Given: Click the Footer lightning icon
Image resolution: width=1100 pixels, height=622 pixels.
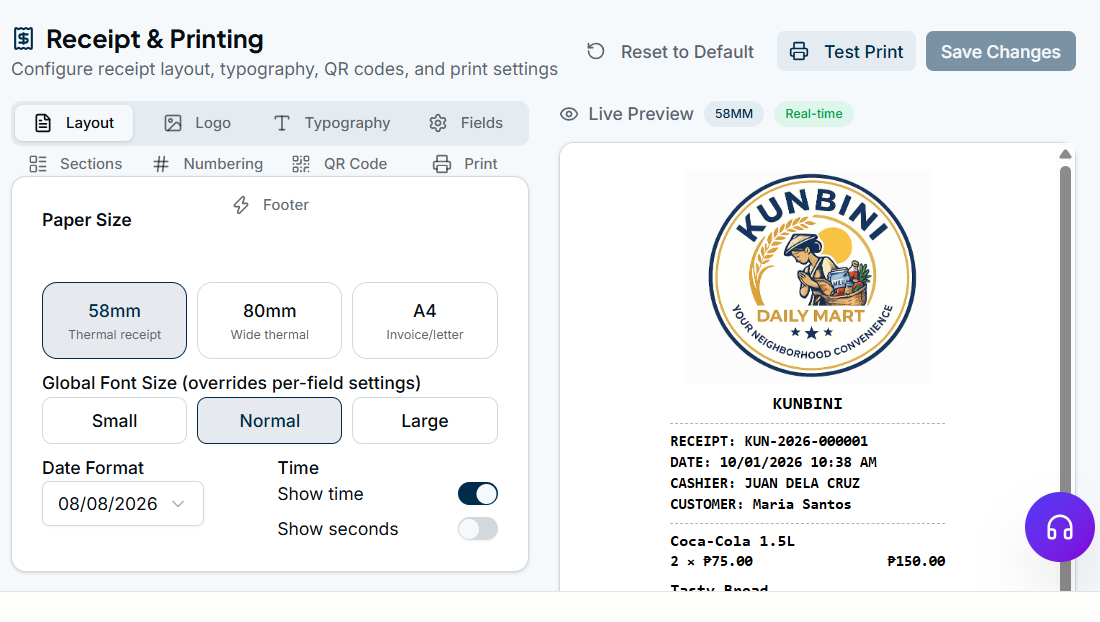Looking at the screenshot, I should point(241,205).
